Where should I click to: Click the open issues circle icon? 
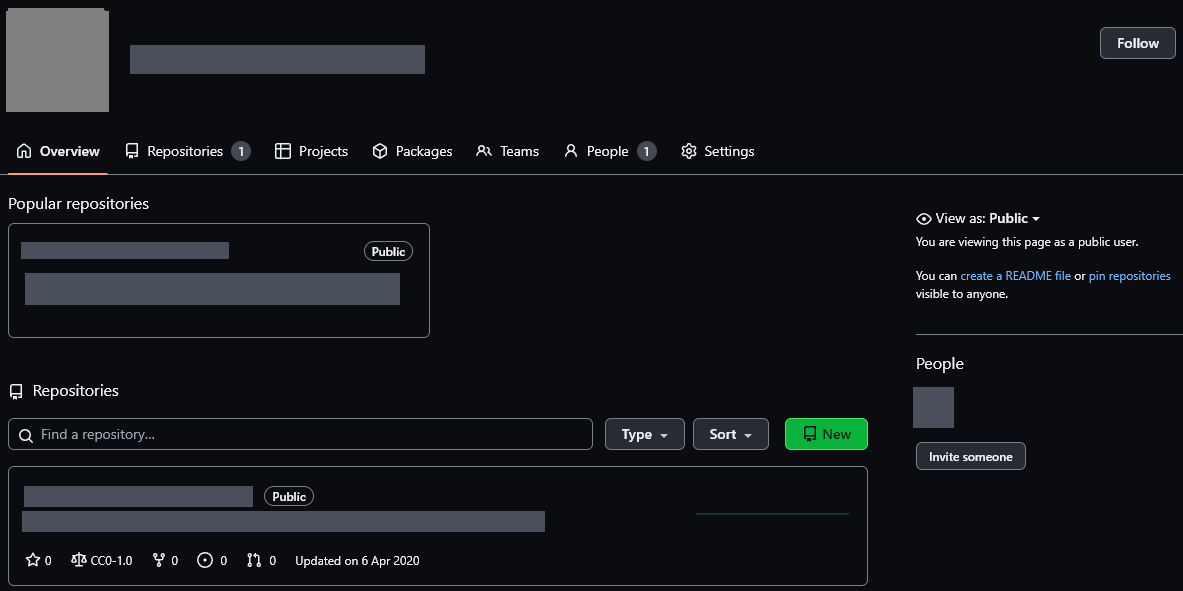tap(205, 561)
